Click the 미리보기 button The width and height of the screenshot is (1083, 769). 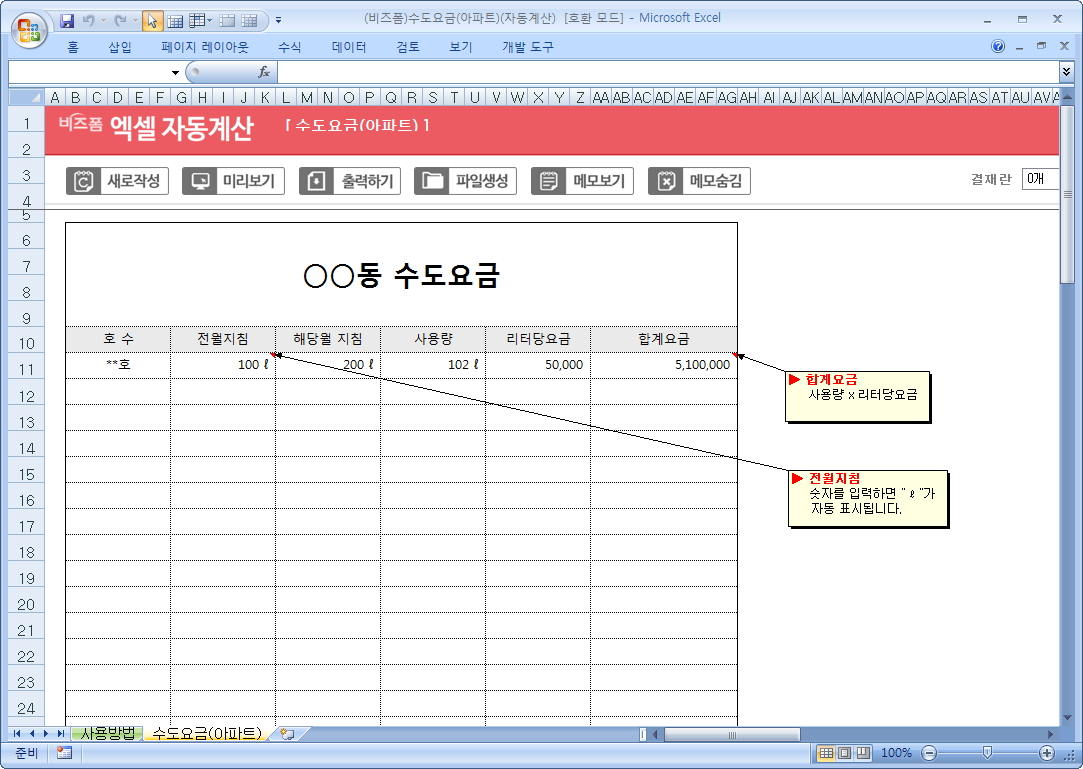(x=233, y=181)
